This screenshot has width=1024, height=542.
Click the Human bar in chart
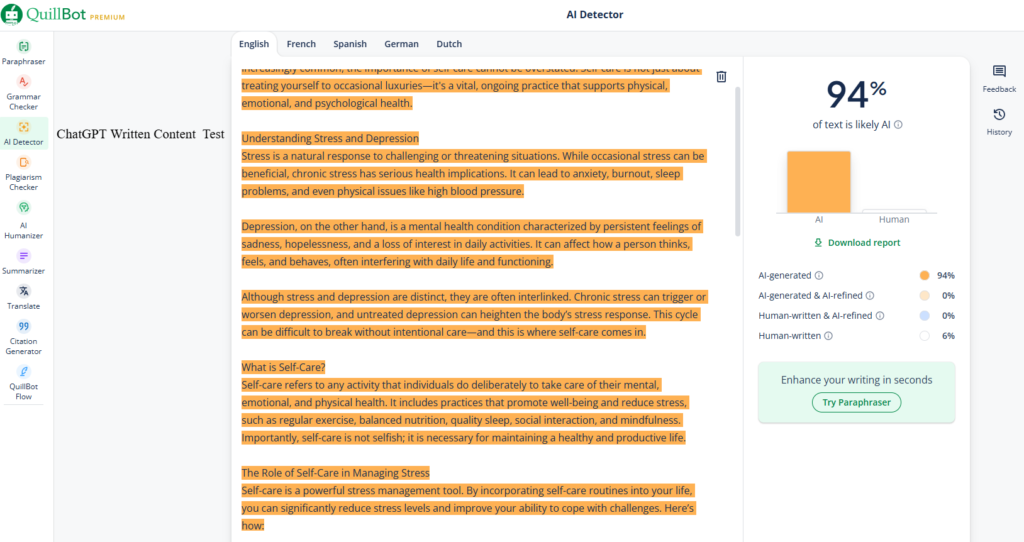click(x=894, y=211)
